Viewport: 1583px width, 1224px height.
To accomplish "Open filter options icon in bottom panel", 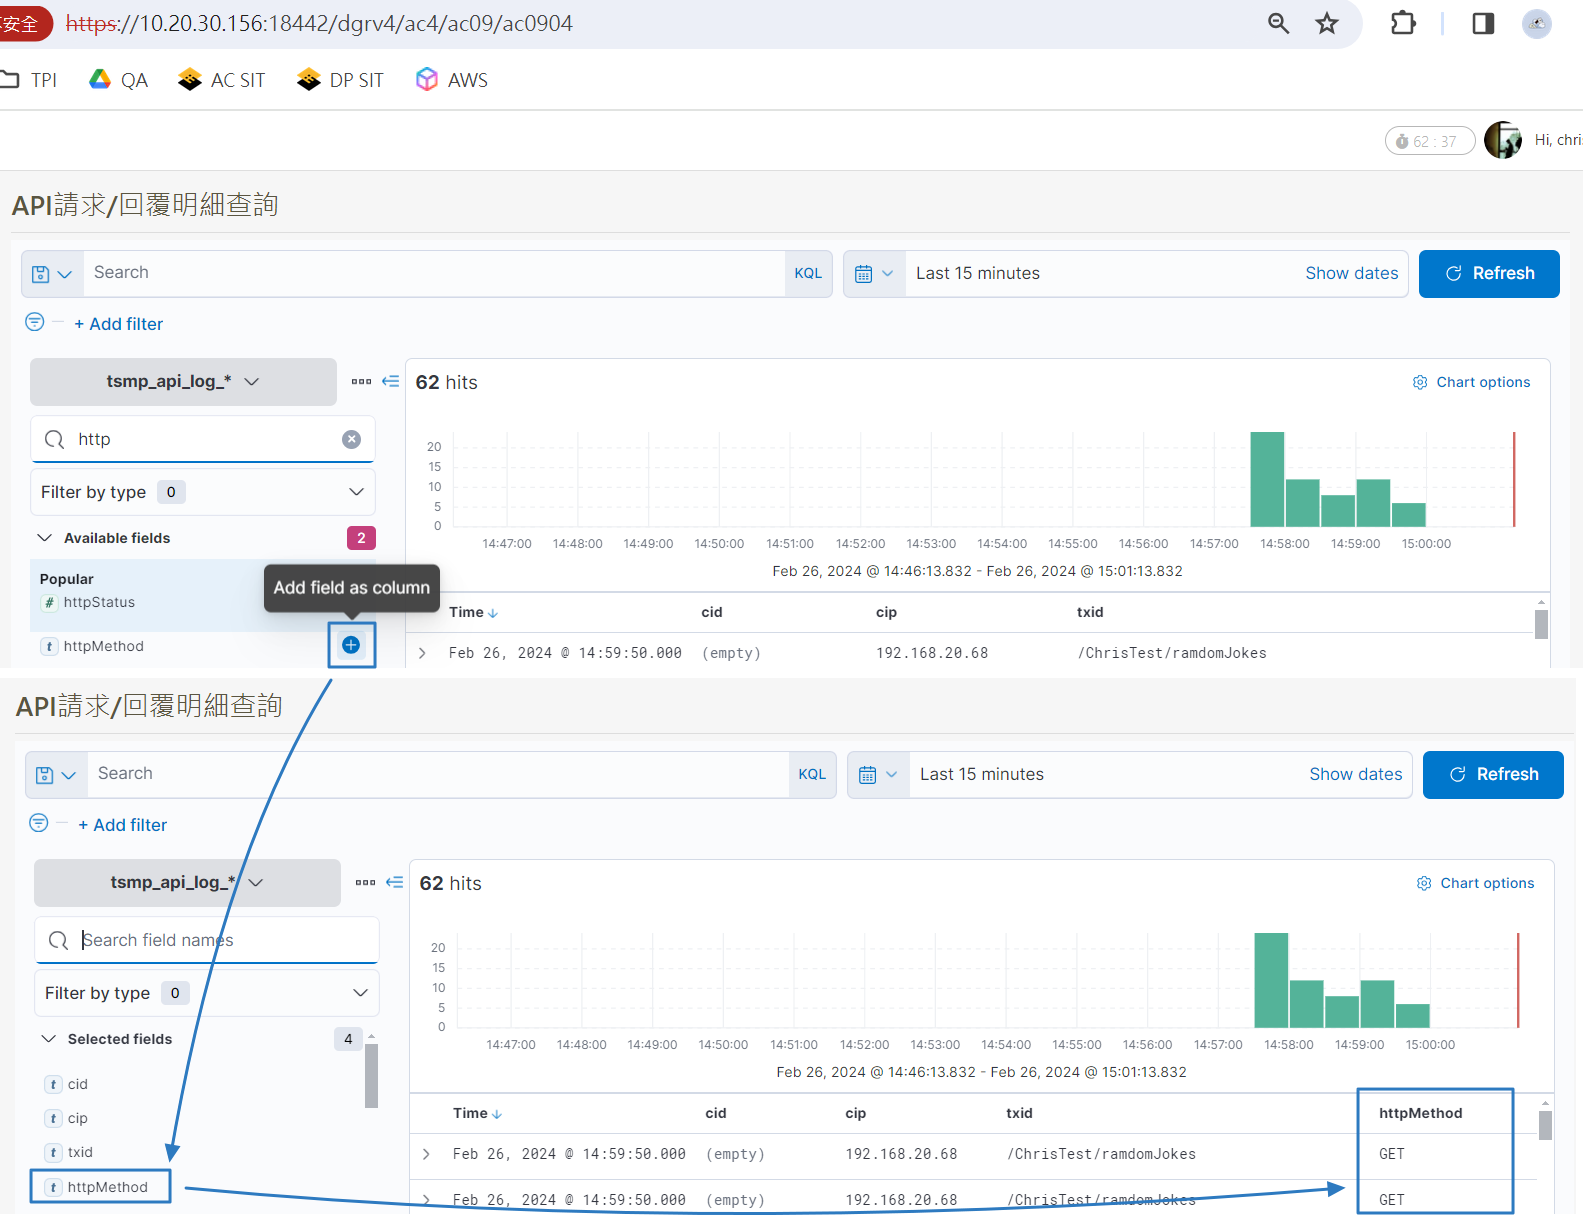I will pyautogui.click(x=39, y=823).
